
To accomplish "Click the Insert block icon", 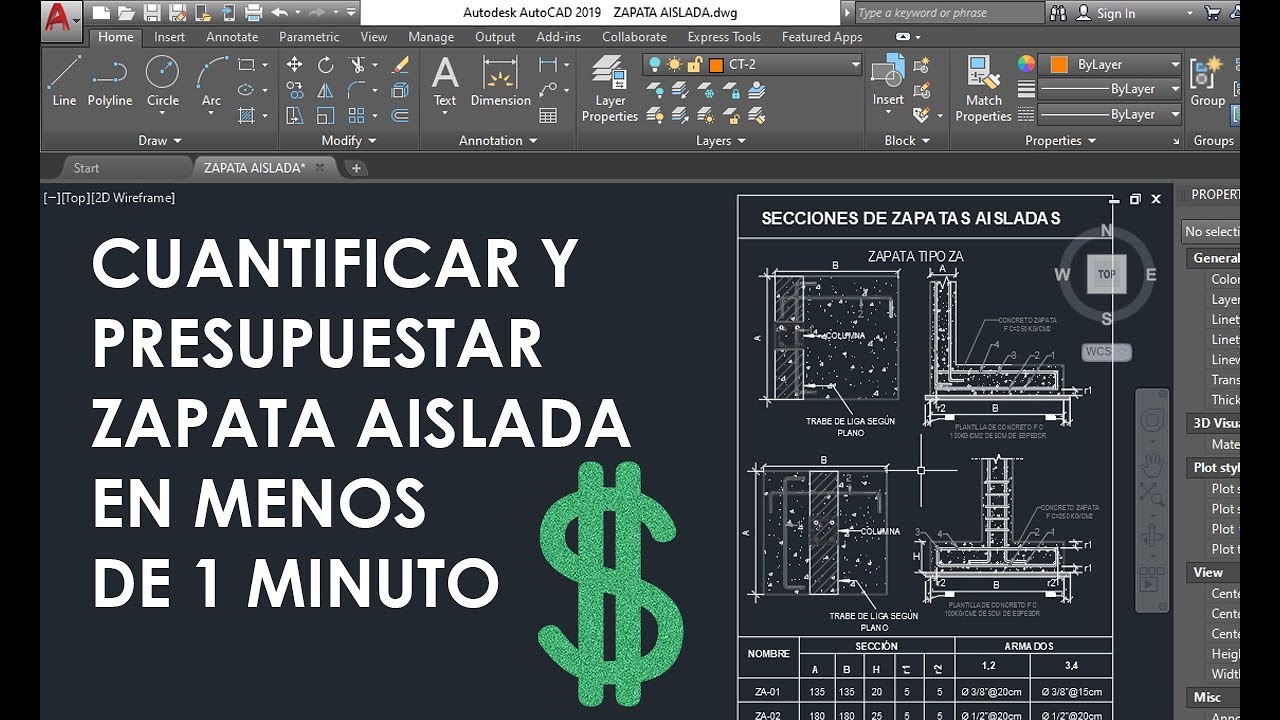I will [888, 82].
